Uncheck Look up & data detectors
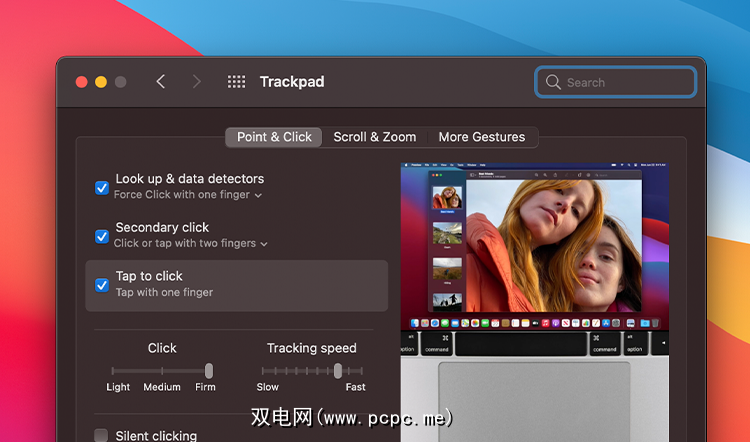 [x=102, y=188]
